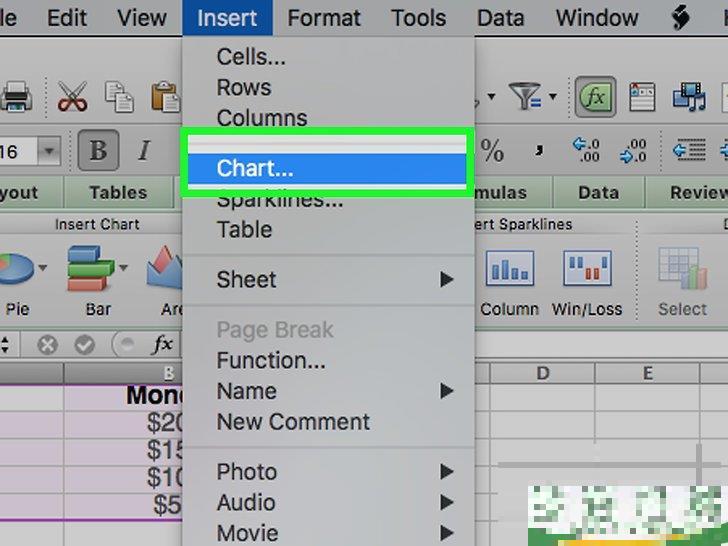Open the filter dropdown arrow
Screen dimensions: 728x546
pos(551,98)
